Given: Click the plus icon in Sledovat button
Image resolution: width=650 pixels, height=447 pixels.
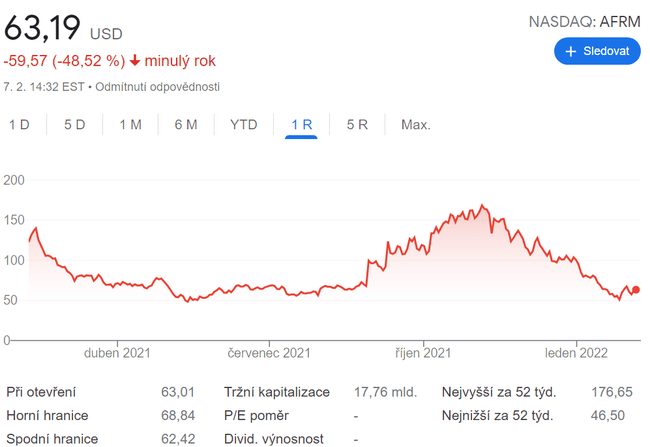Looking at the screenshot, I should (571, 51).
